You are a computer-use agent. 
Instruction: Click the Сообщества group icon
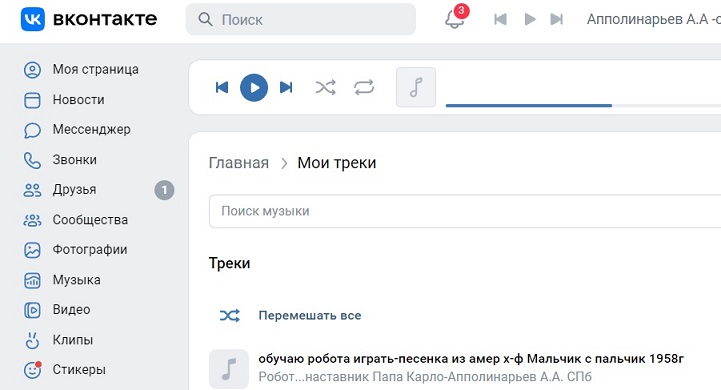point(32,220)
